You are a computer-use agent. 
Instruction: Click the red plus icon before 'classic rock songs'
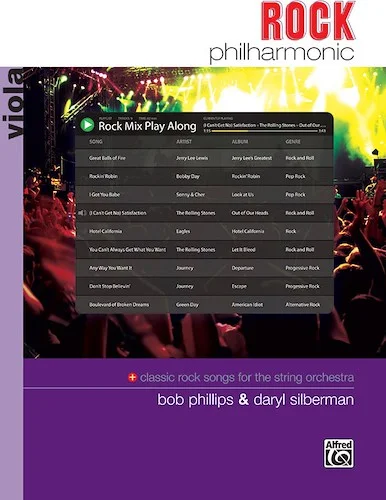coord(132,378)
